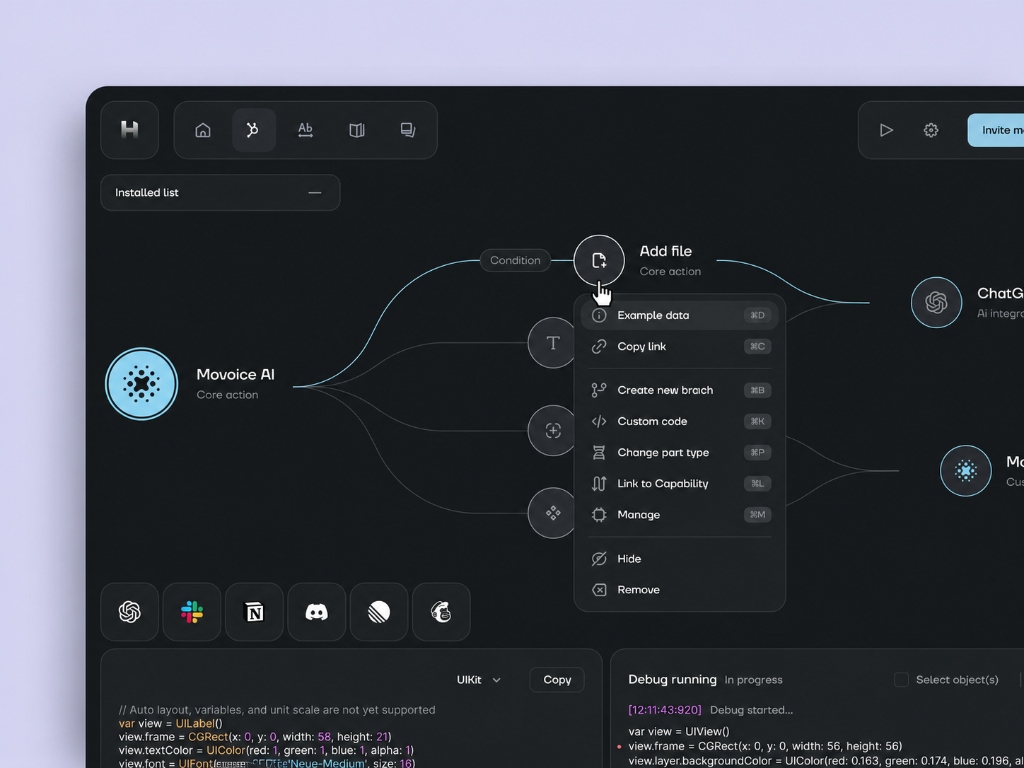Select the workflow branch toolbar icon
The image size is (1024, 768).
coord(253,130)
